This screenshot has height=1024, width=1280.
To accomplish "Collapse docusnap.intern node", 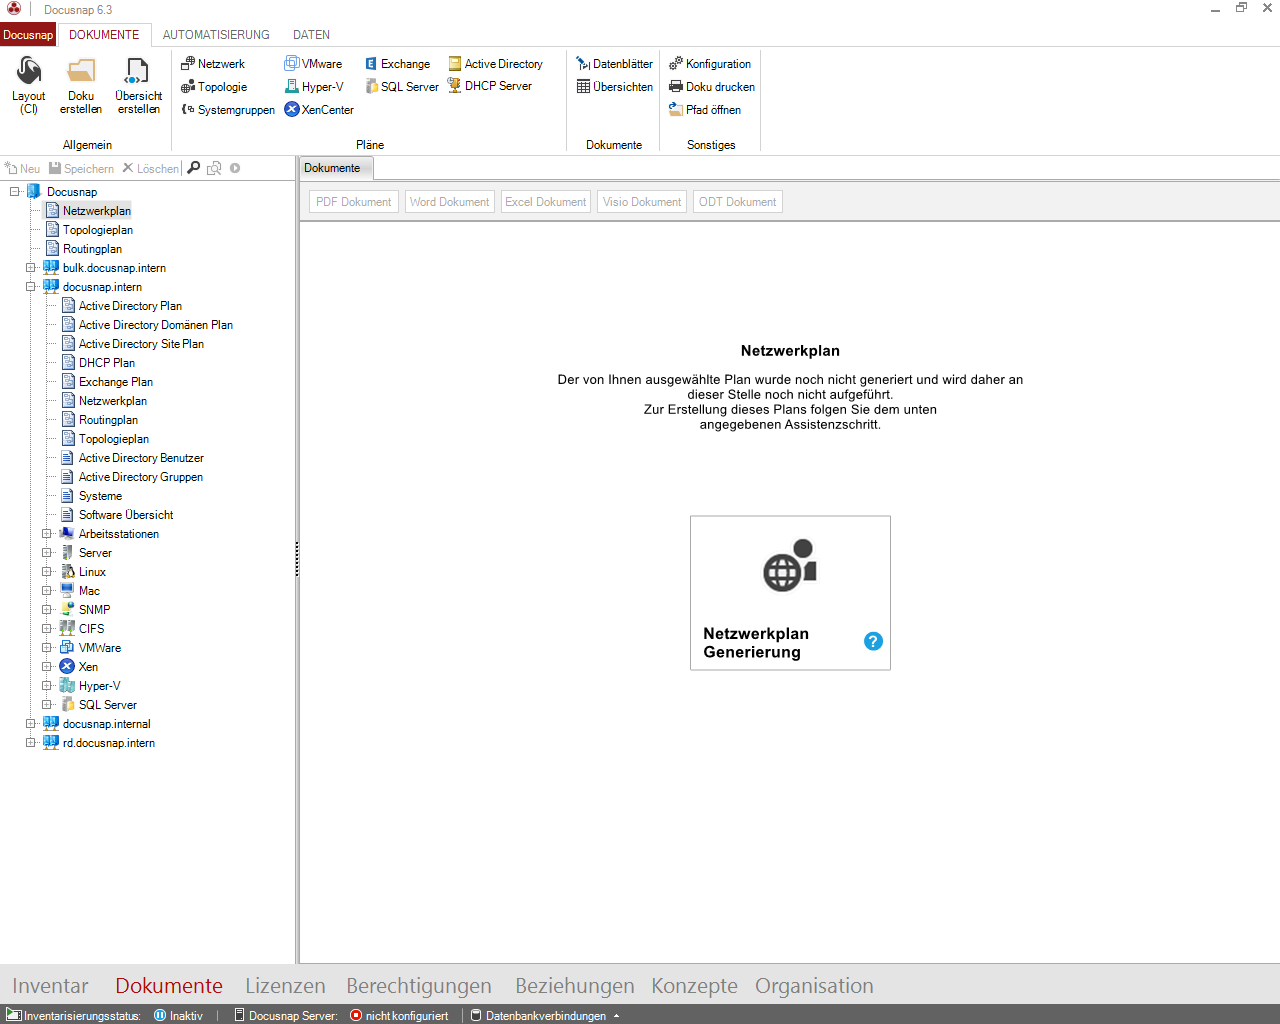I will point(31,286).
